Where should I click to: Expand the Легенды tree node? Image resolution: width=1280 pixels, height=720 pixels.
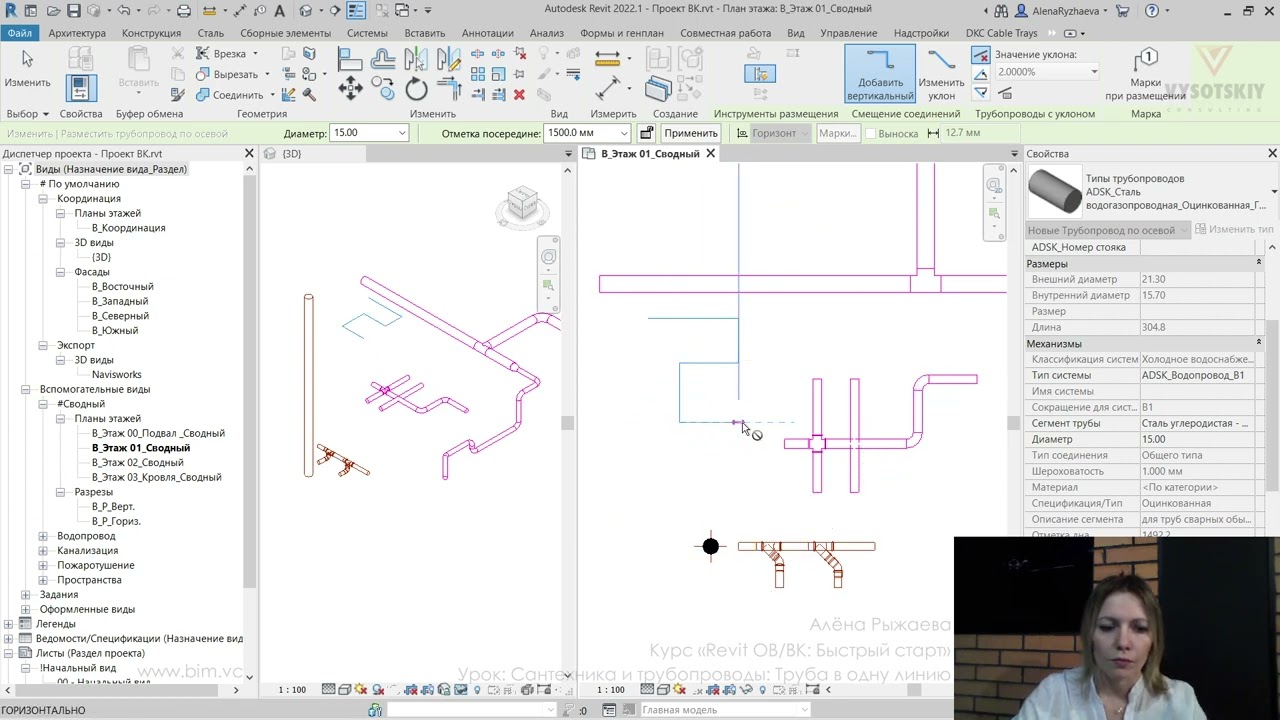(8, 624)
